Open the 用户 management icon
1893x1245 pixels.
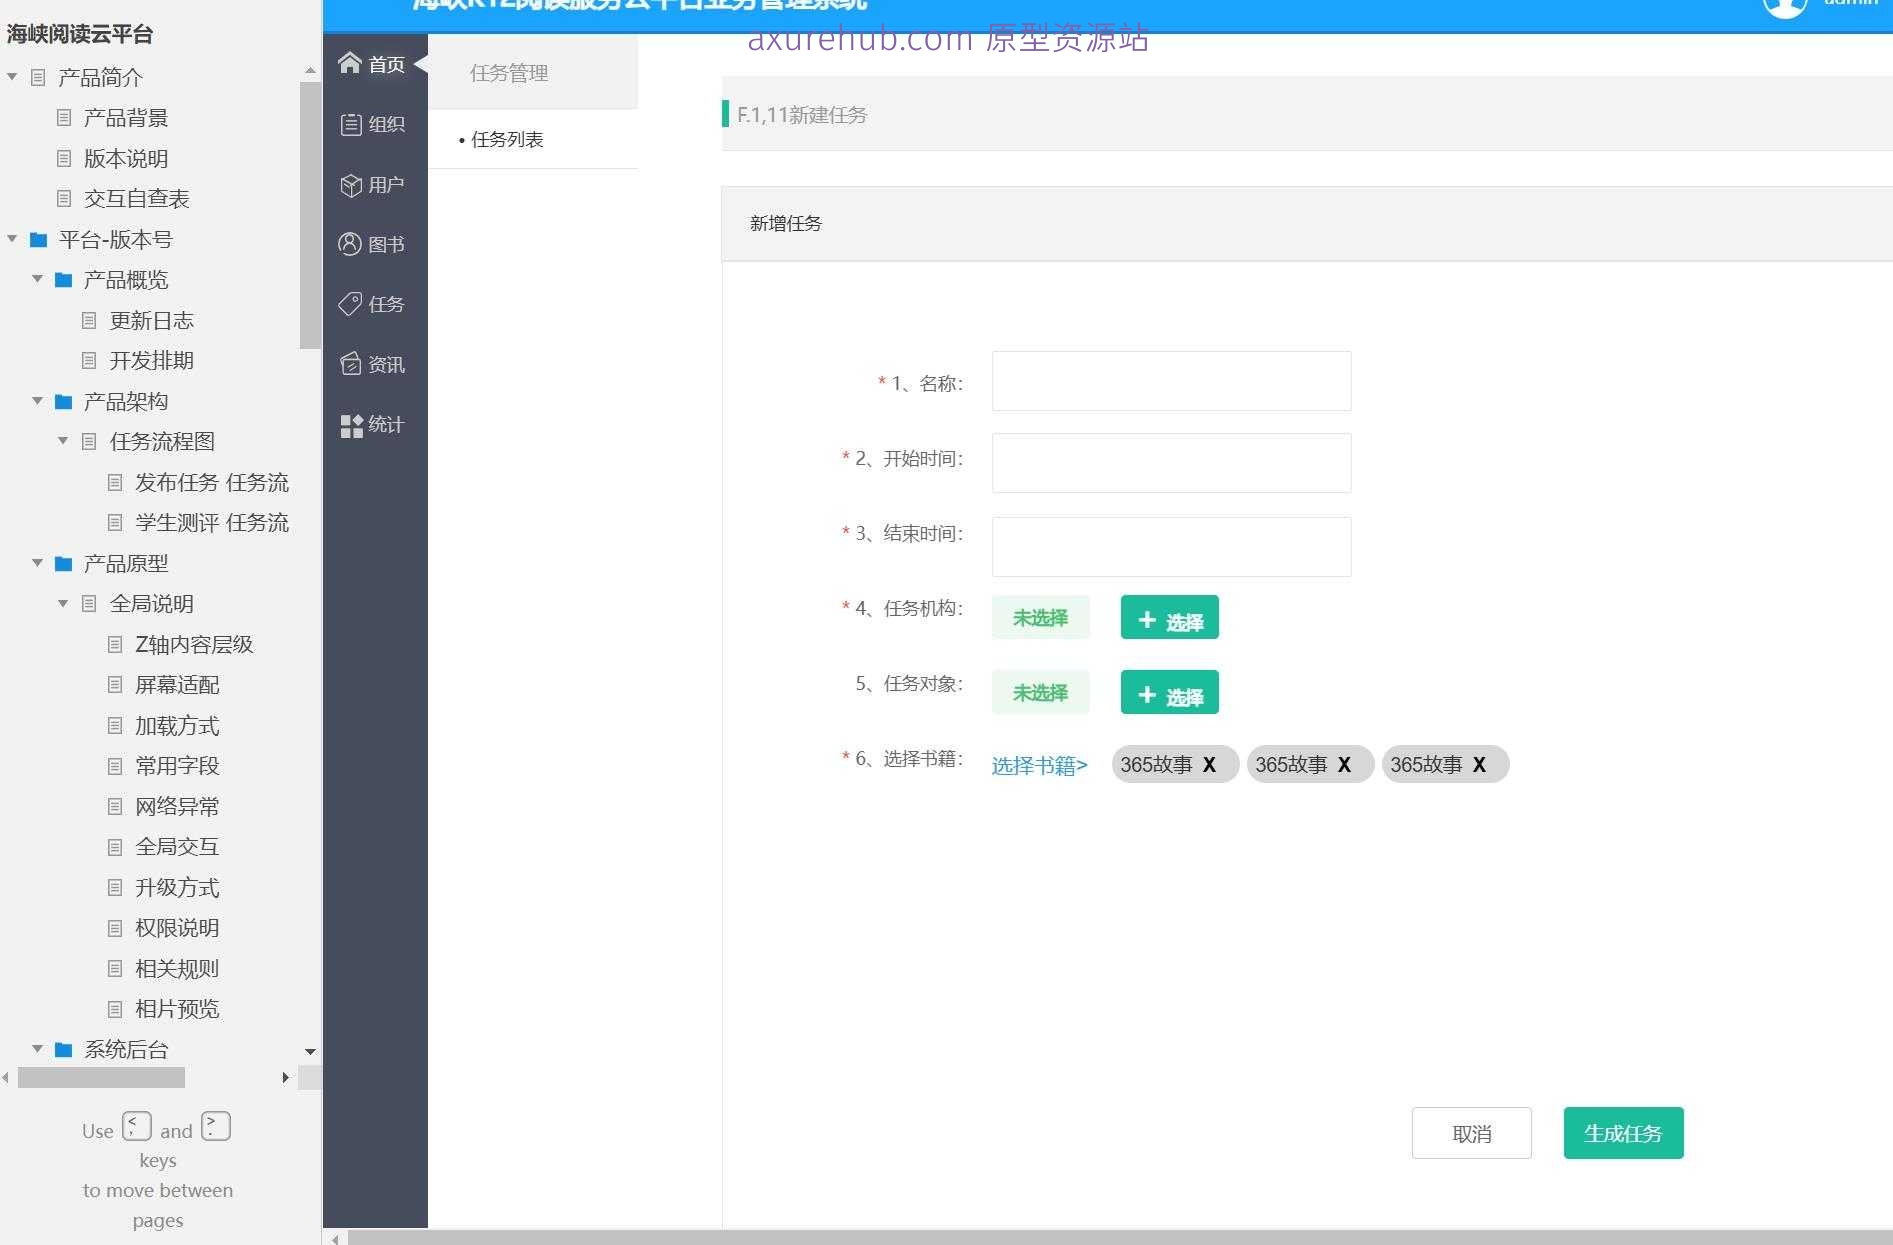[x=374, y=184]
